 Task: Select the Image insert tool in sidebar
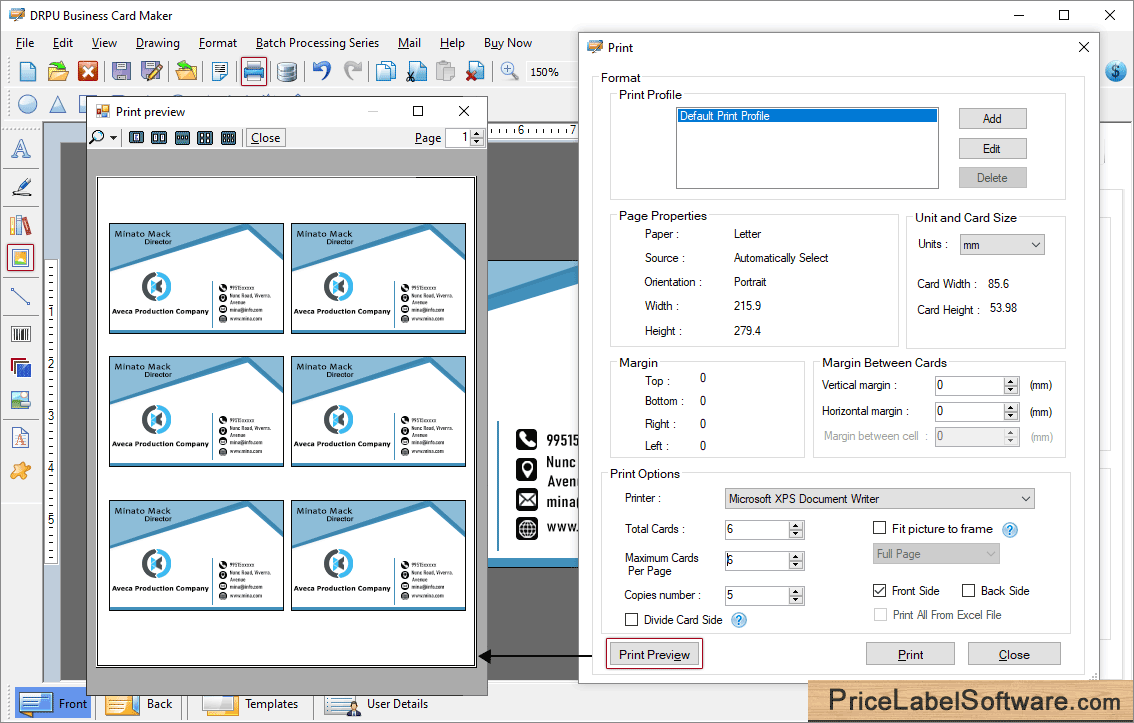(x=20, y=258)
